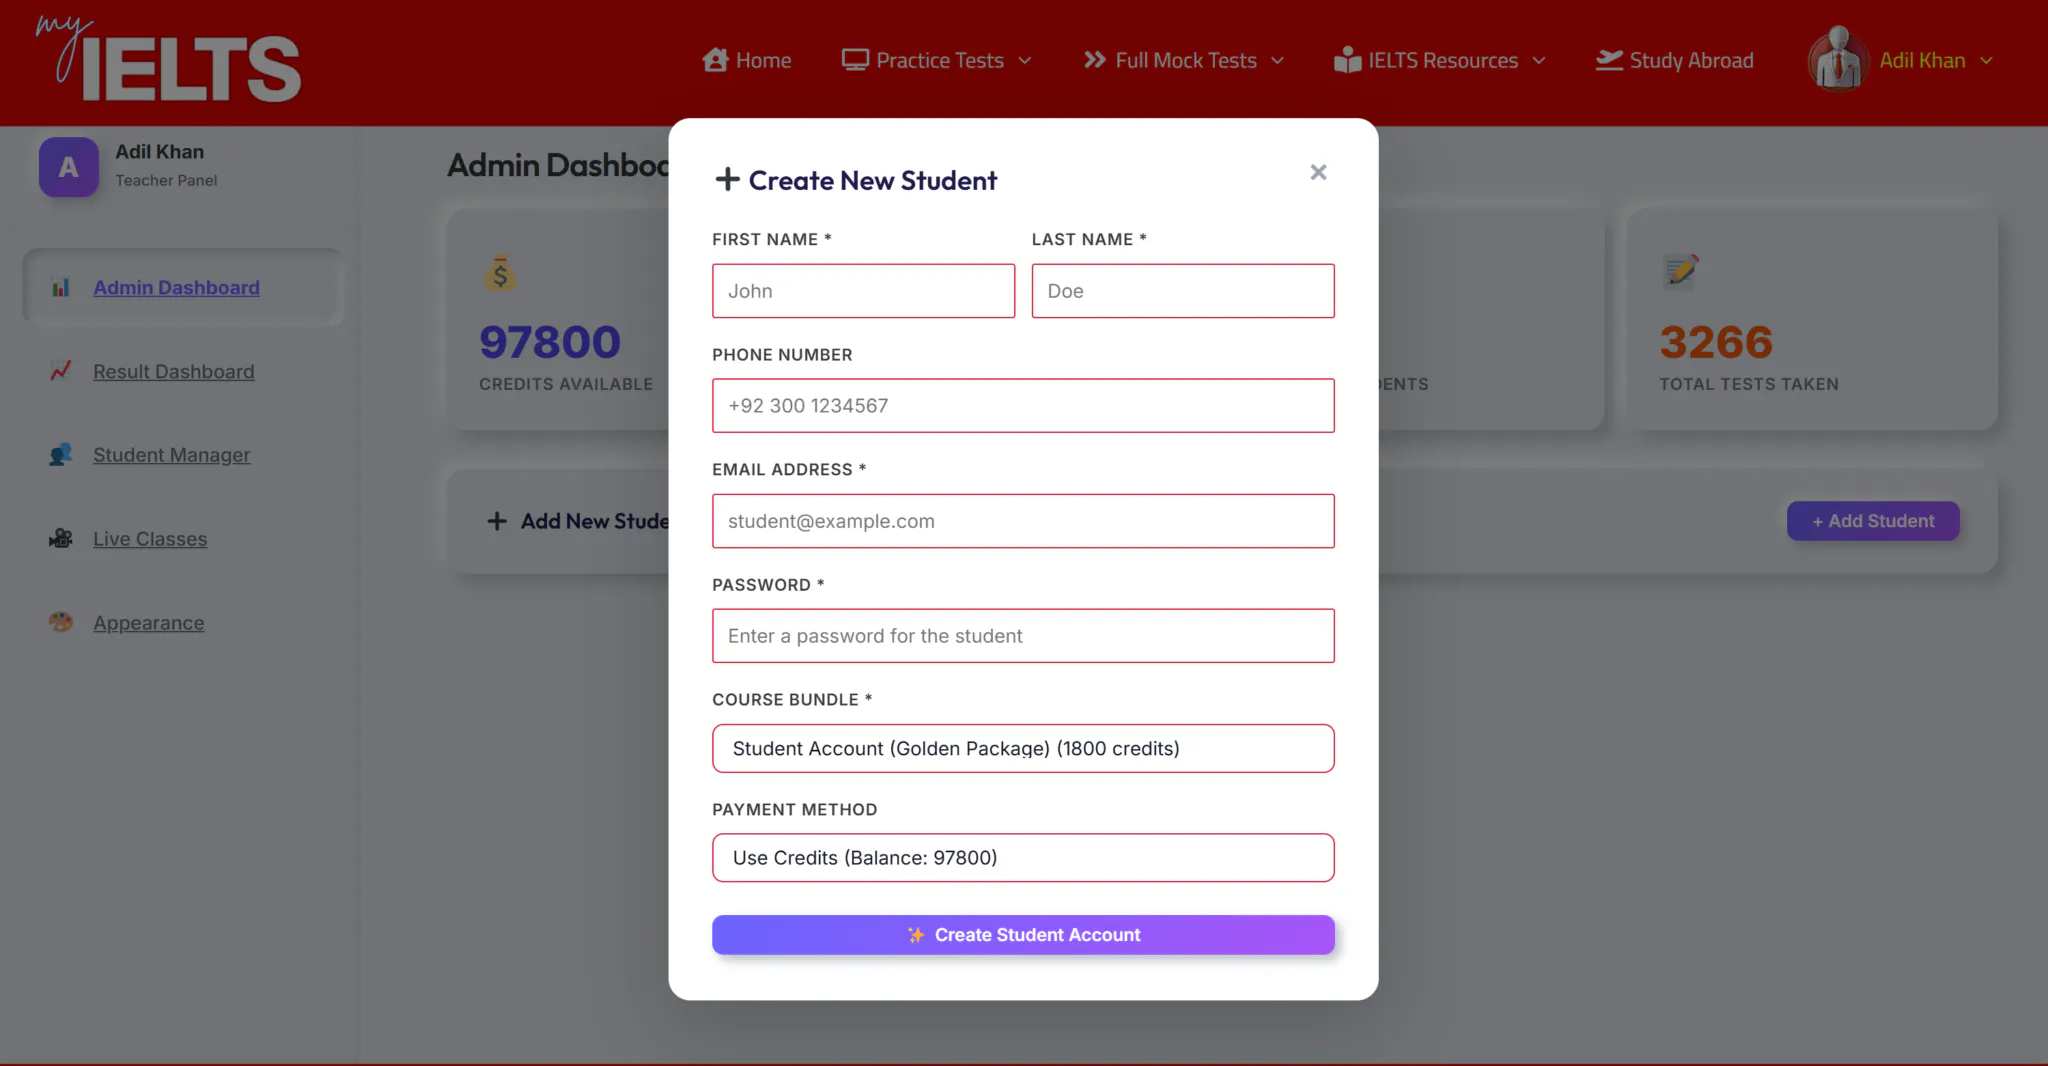Image resolution: width=2048 pixels, height=1066 pixels.
Task: Click the notepad tests taken icon
Action: [1680, 271]
